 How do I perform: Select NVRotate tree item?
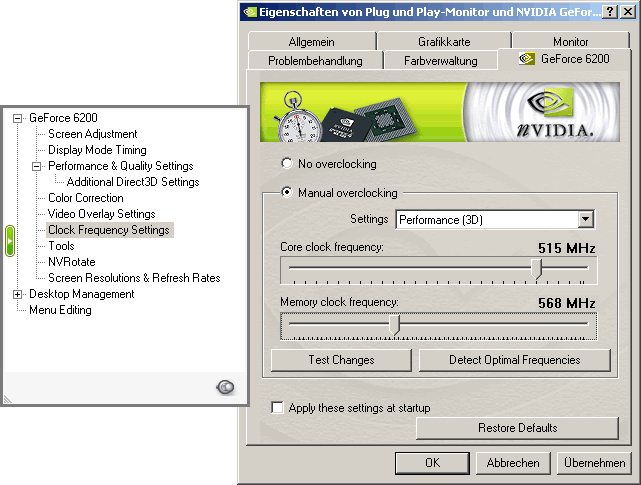point(72,262)
